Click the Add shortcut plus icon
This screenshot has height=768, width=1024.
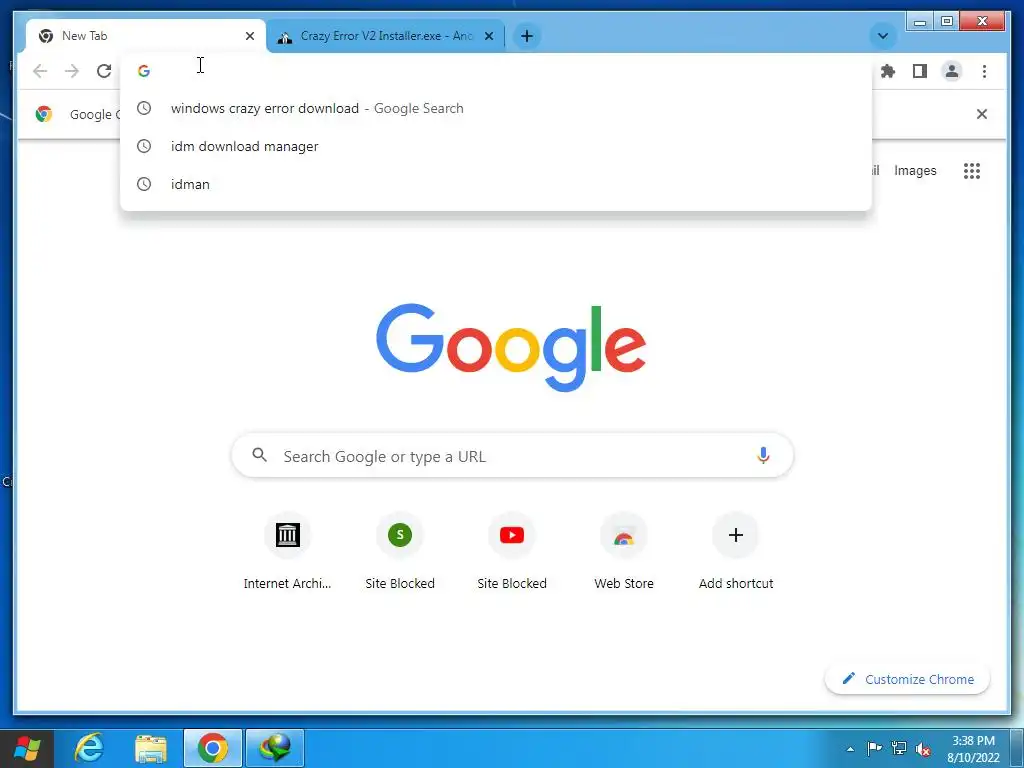(x=736, y=535)
